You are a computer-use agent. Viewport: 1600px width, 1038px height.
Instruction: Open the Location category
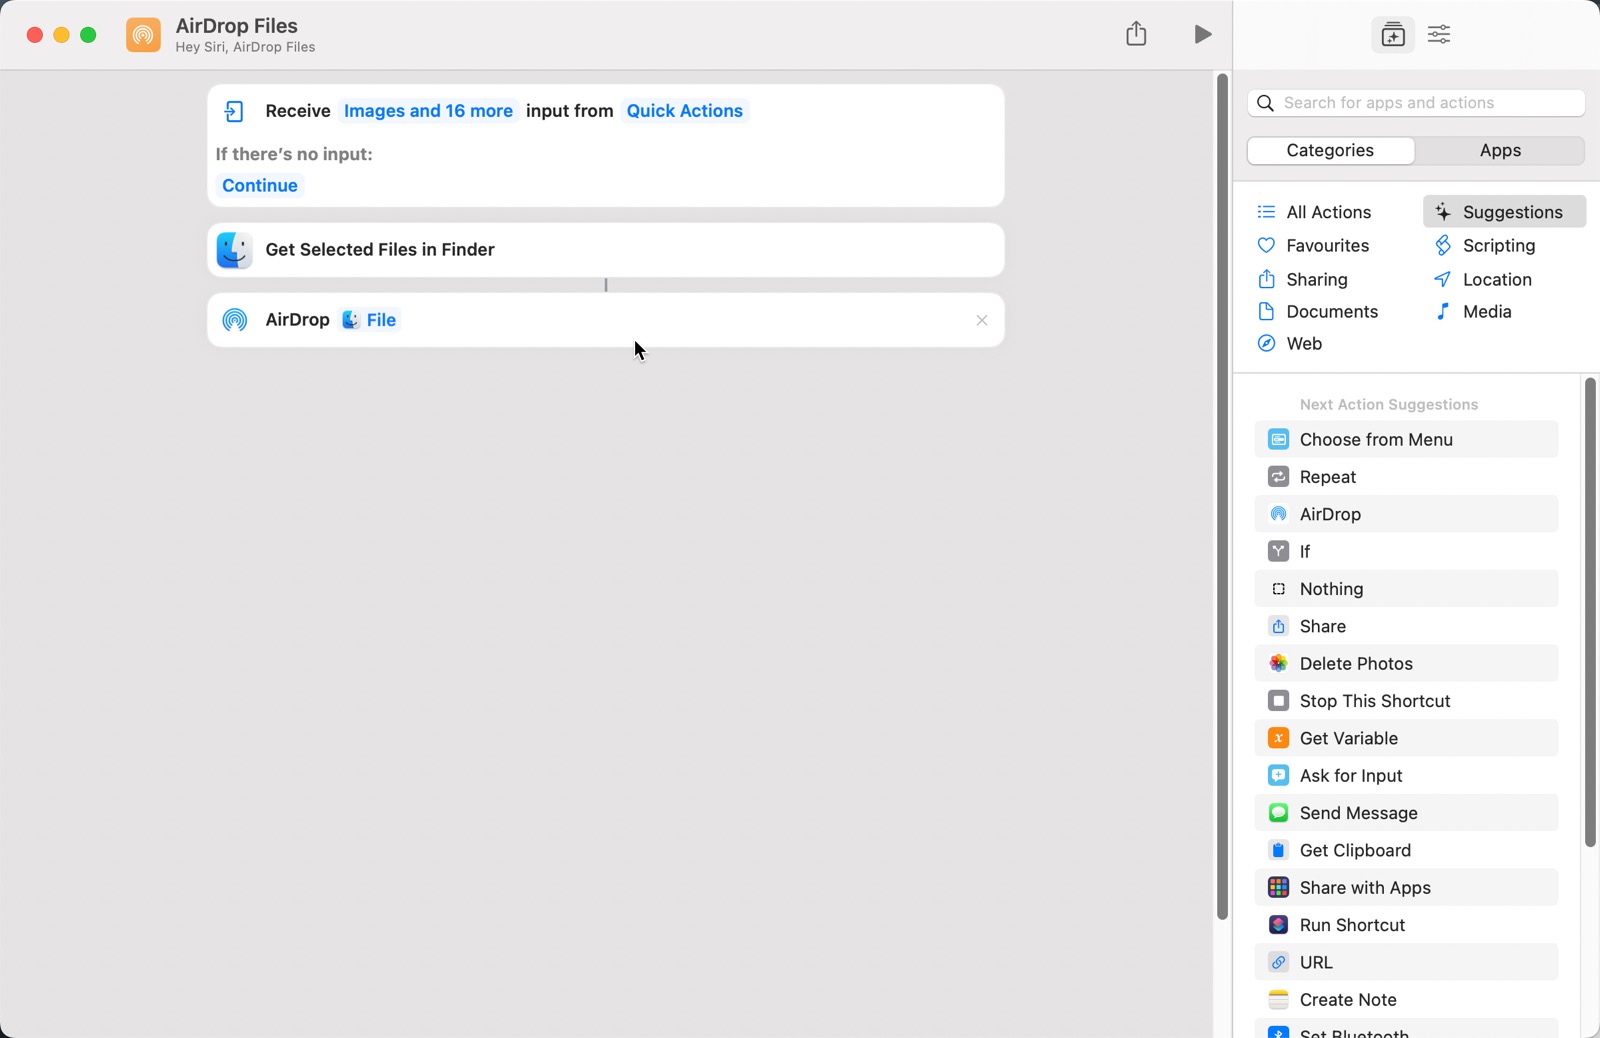(1482, 280)
